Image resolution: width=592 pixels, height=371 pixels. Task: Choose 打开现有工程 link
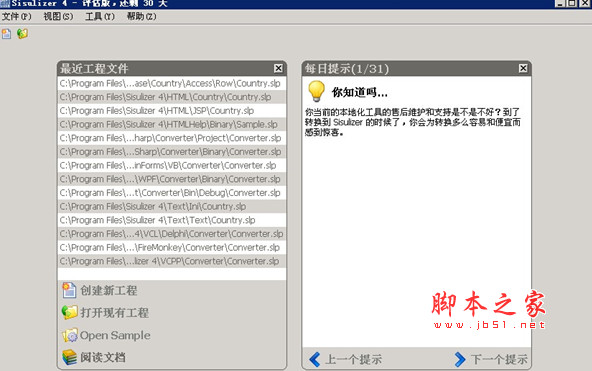pos(114,313)
